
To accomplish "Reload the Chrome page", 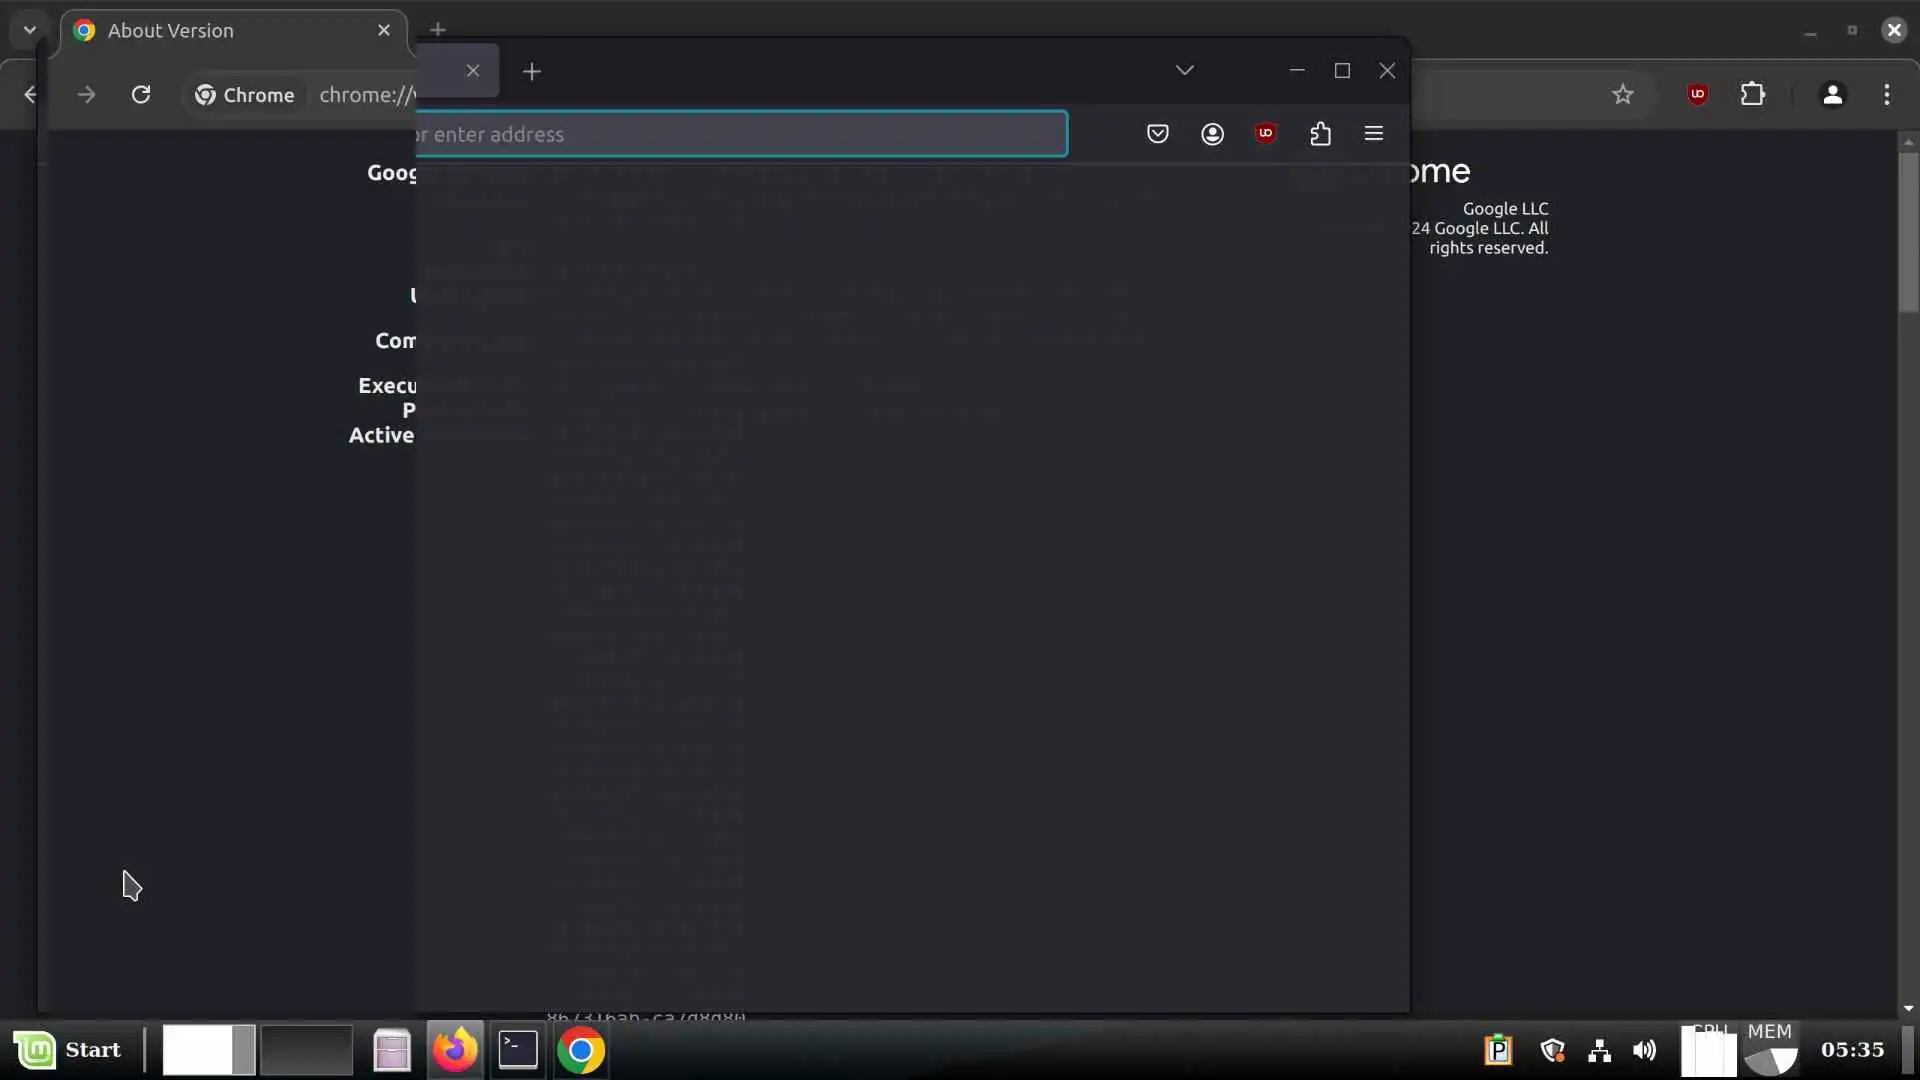I will point(141,95).
